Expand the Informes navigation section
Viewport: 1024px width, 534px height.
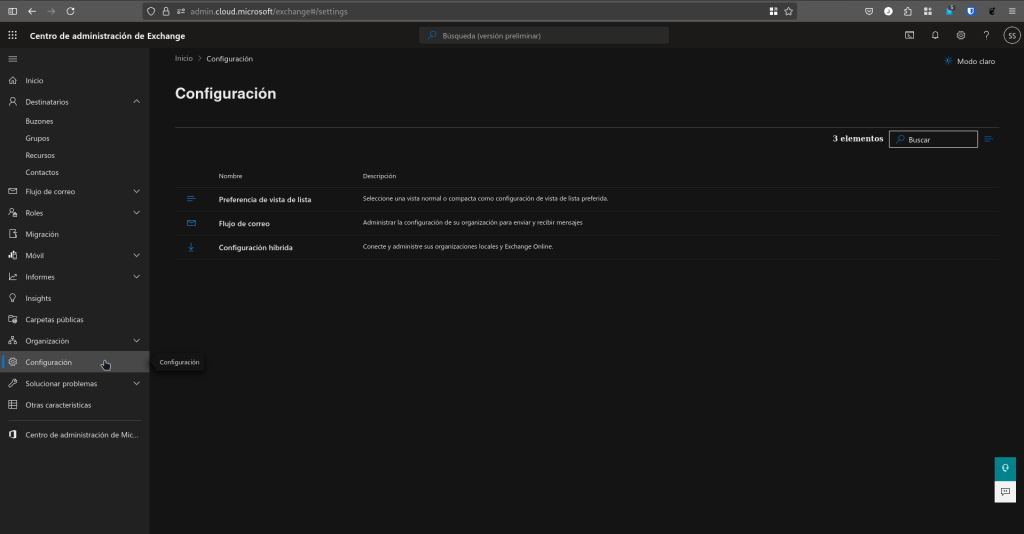[137, 277]
